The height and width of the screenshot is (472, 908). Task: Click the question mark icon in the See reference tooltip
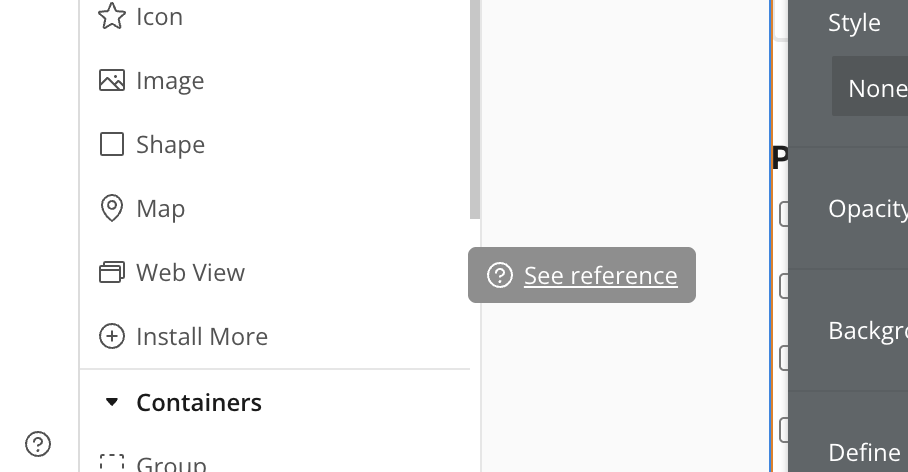pos(500,275)
